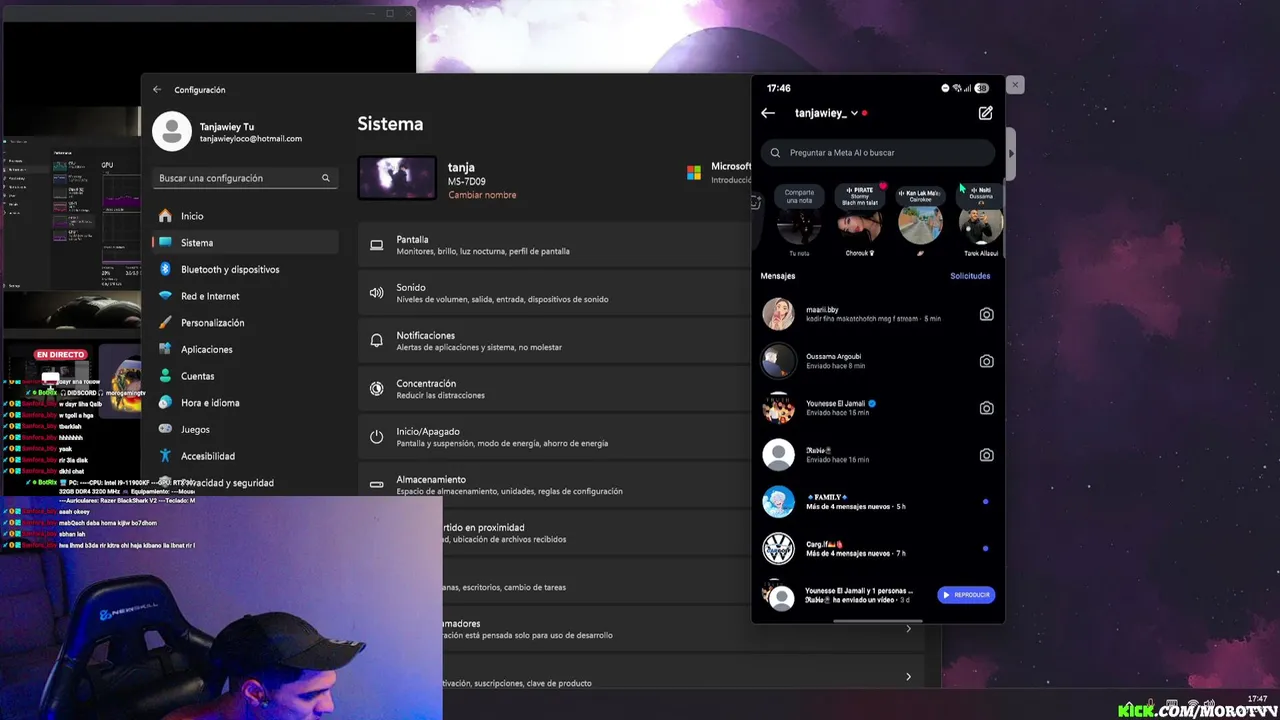Screen dimensions: 1280x720
Task: Open camera for the sixteen-minute chat
Action: (986, 455)
